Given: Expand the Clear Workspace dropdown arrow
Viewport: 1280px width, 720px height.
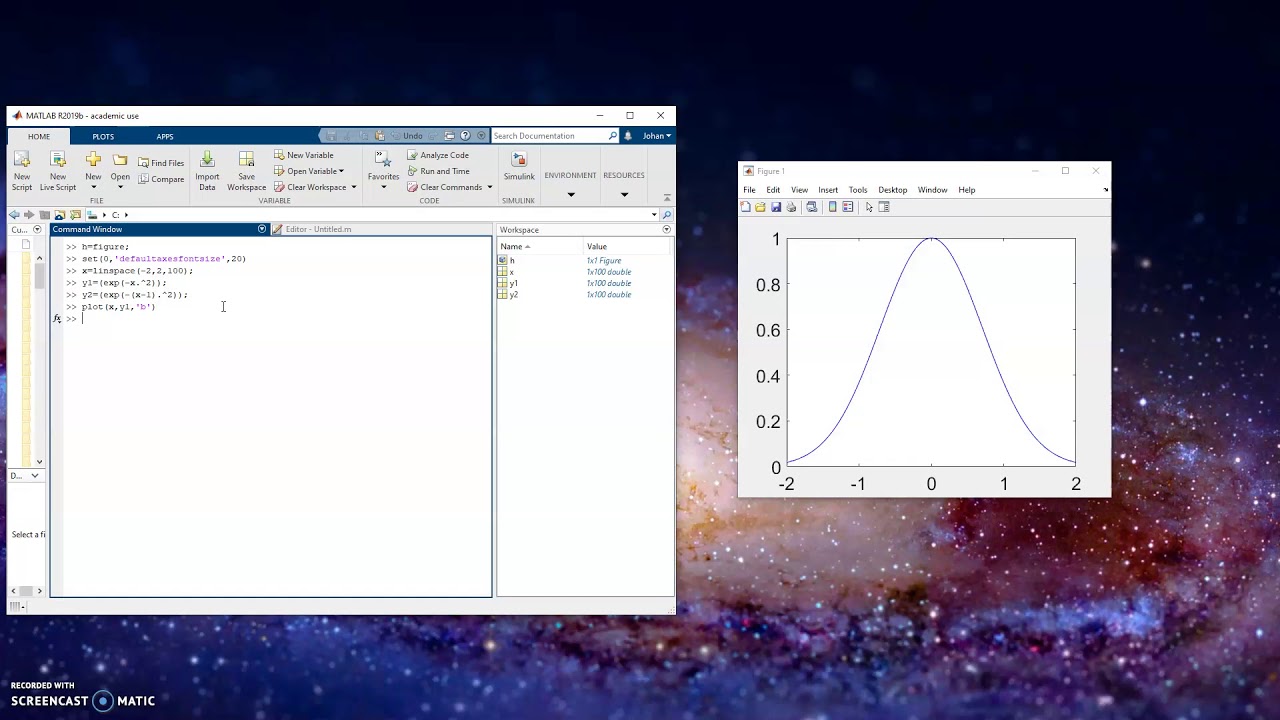Looking at the screenshot, I should pos(353,187).
